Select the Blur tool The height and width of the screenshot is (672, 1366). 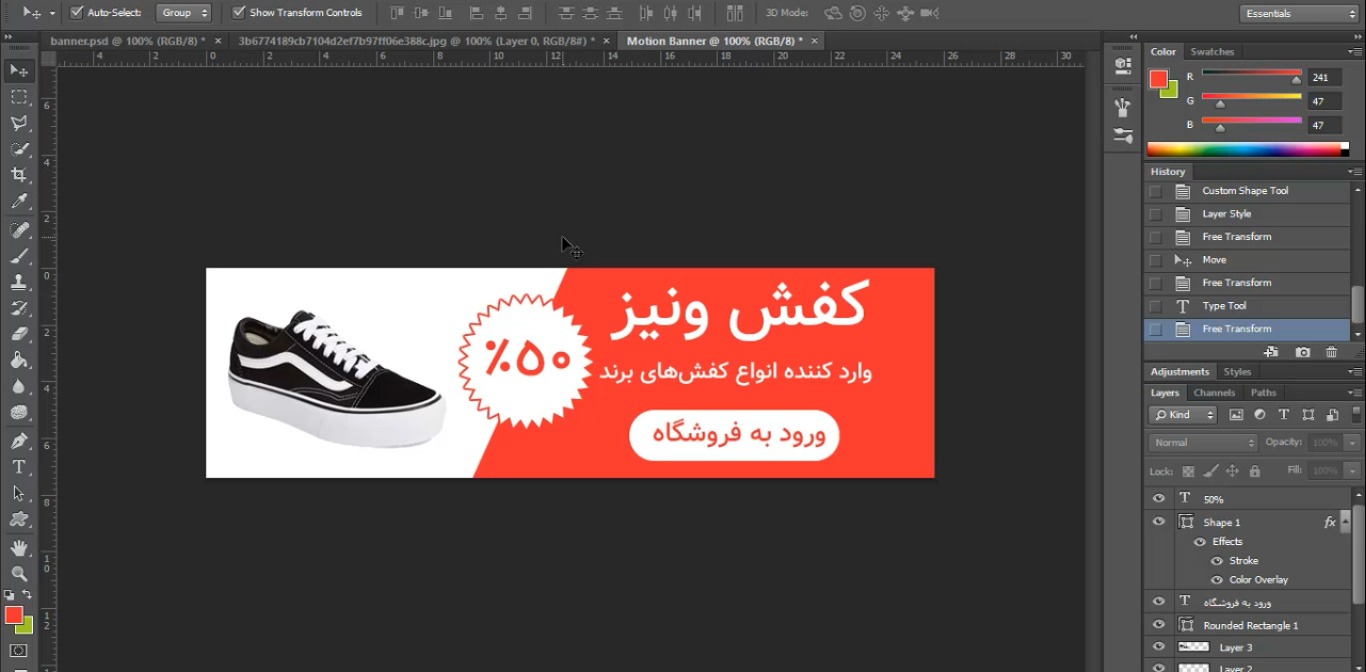click(x=19, y=386)
